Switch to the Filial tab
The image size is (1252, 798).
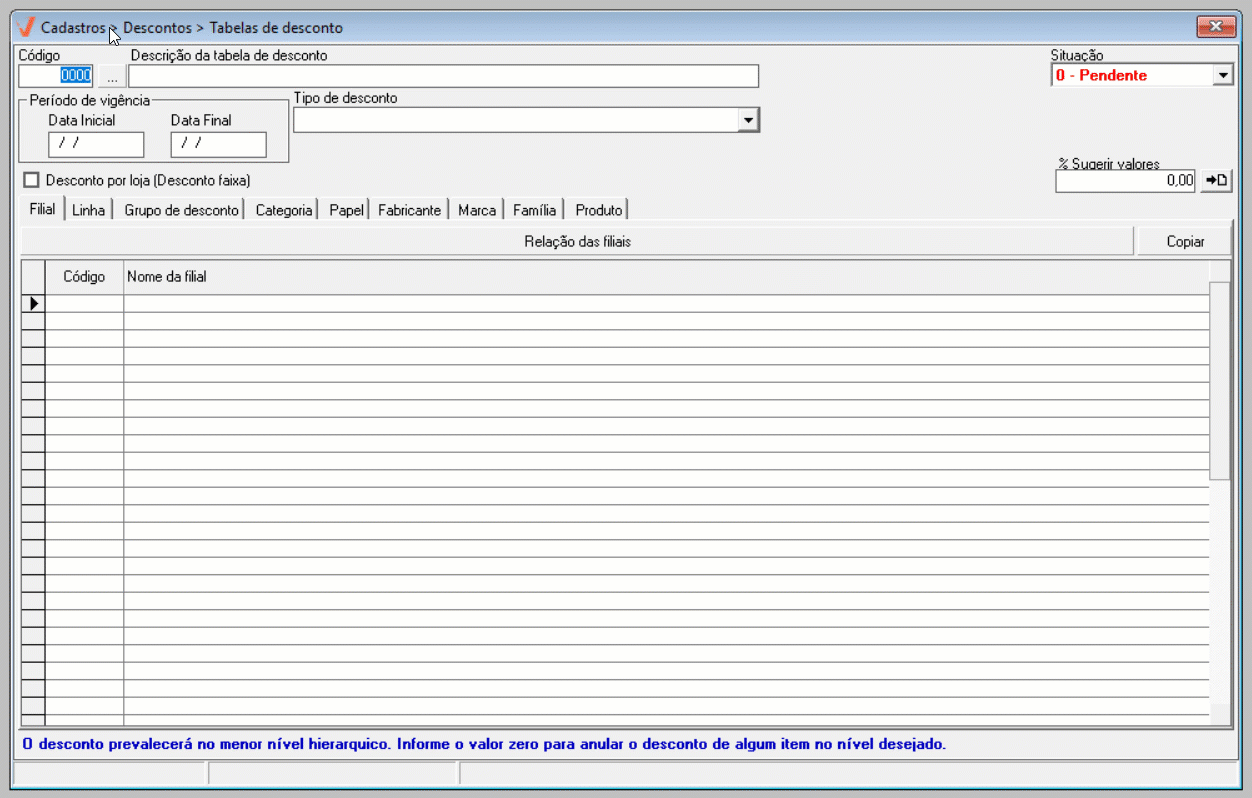[x=42, y=209]
